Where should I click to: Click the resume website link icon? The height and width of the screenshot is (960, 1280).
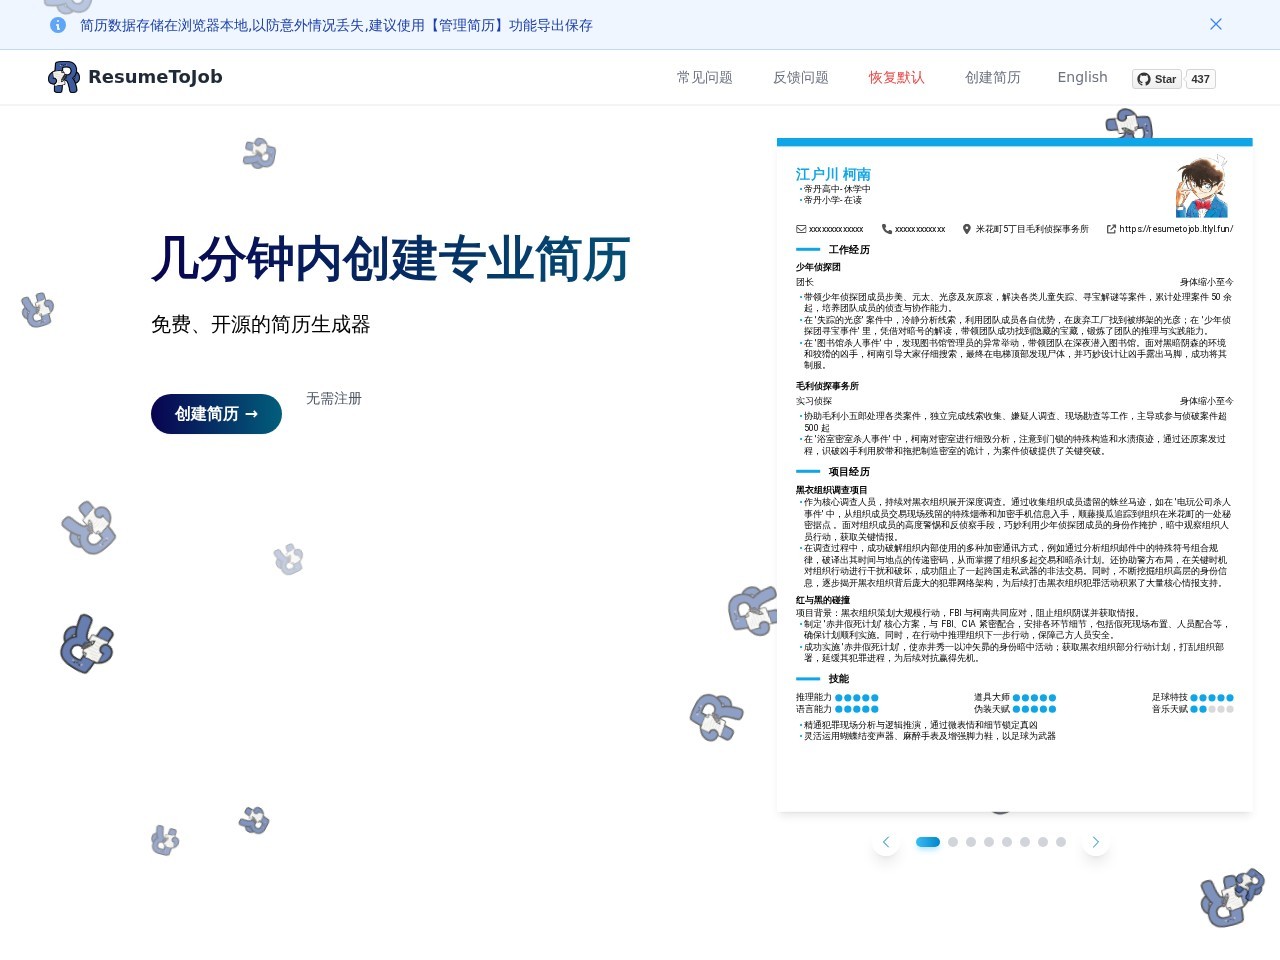pos(1111,229)
